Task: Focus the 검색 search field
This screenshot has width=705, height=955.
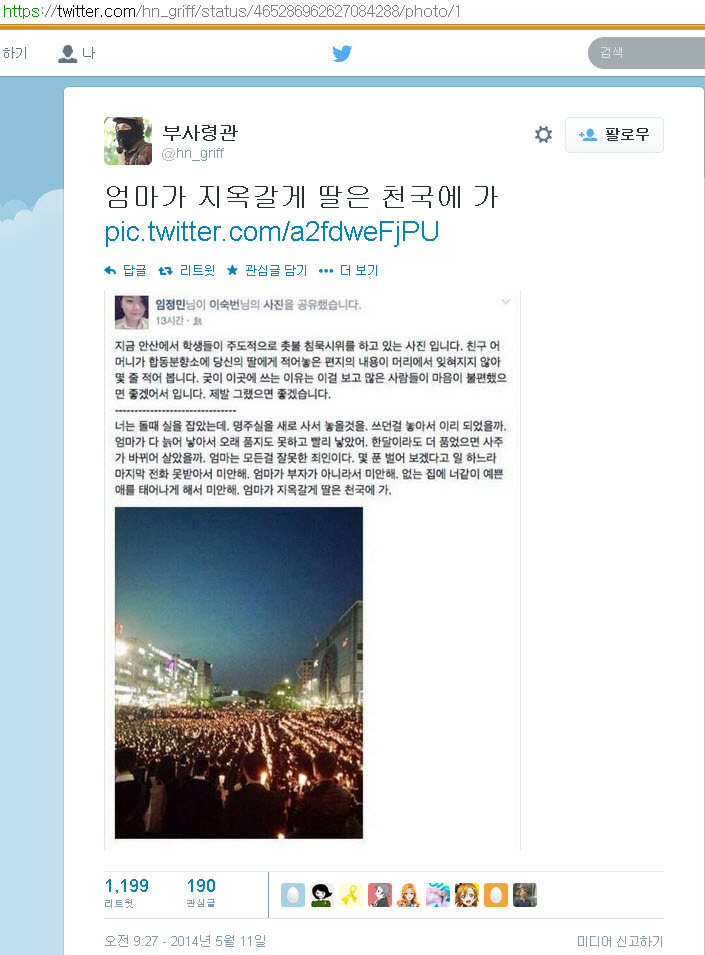Action: point(647,53)
